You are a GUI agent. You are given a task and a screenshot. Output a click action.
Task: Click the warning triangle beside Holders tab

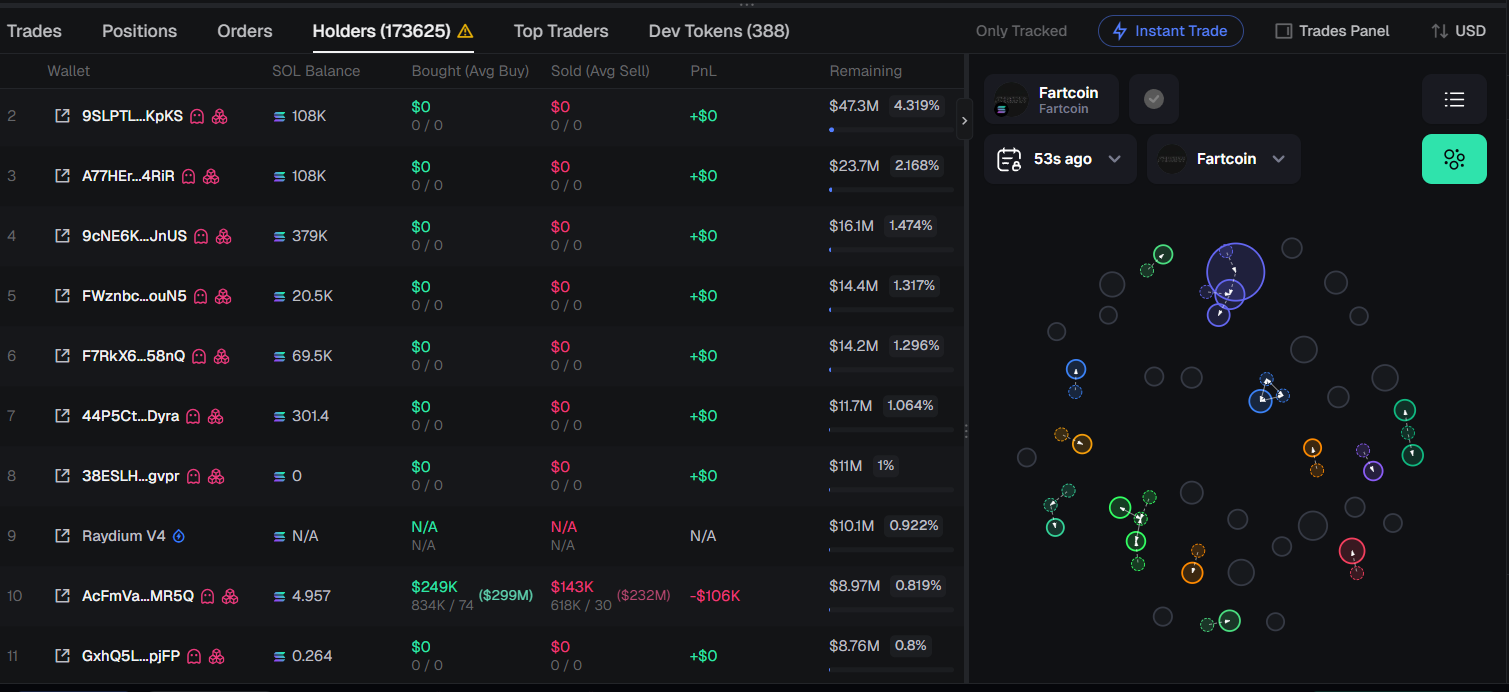coord(465,31)
